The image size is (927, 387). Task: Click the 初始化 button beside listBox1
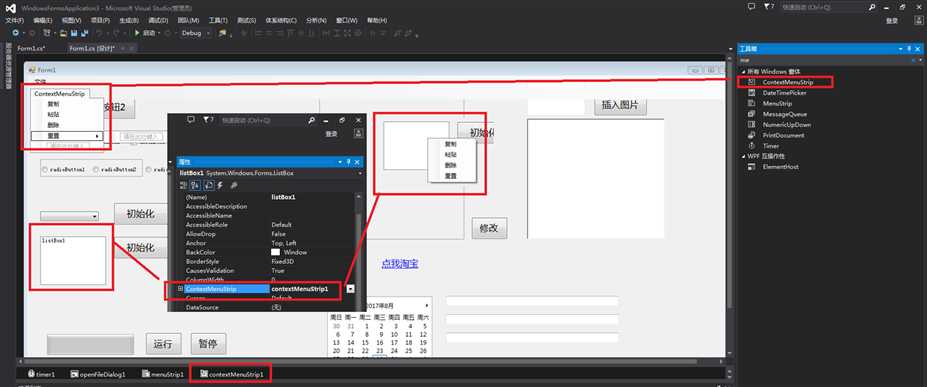point(142,248)
